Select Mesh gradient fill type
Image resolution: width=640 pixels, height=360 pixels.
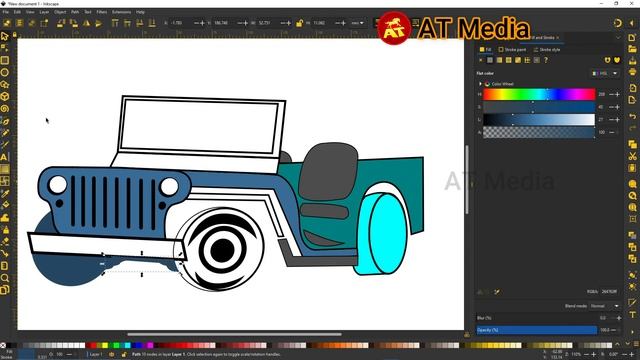pos(518,60)
